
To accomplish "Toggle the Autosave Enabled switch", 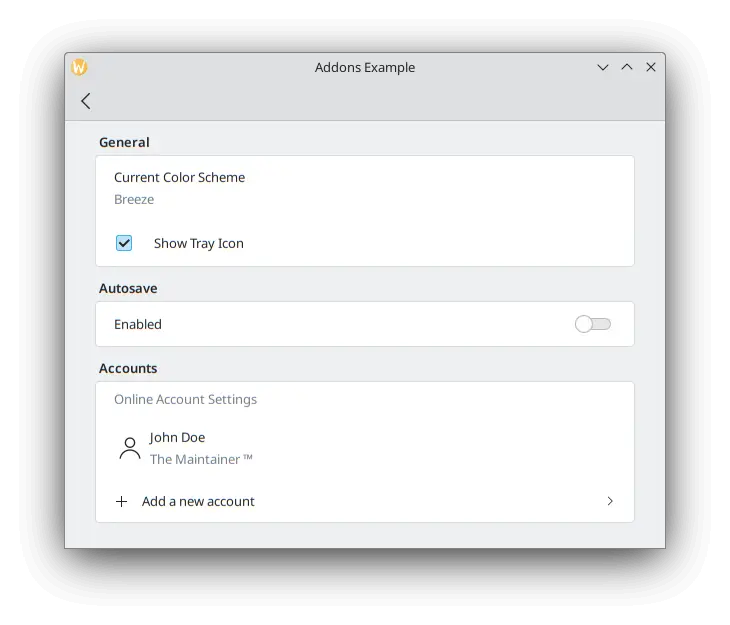I will click(593, 324).
